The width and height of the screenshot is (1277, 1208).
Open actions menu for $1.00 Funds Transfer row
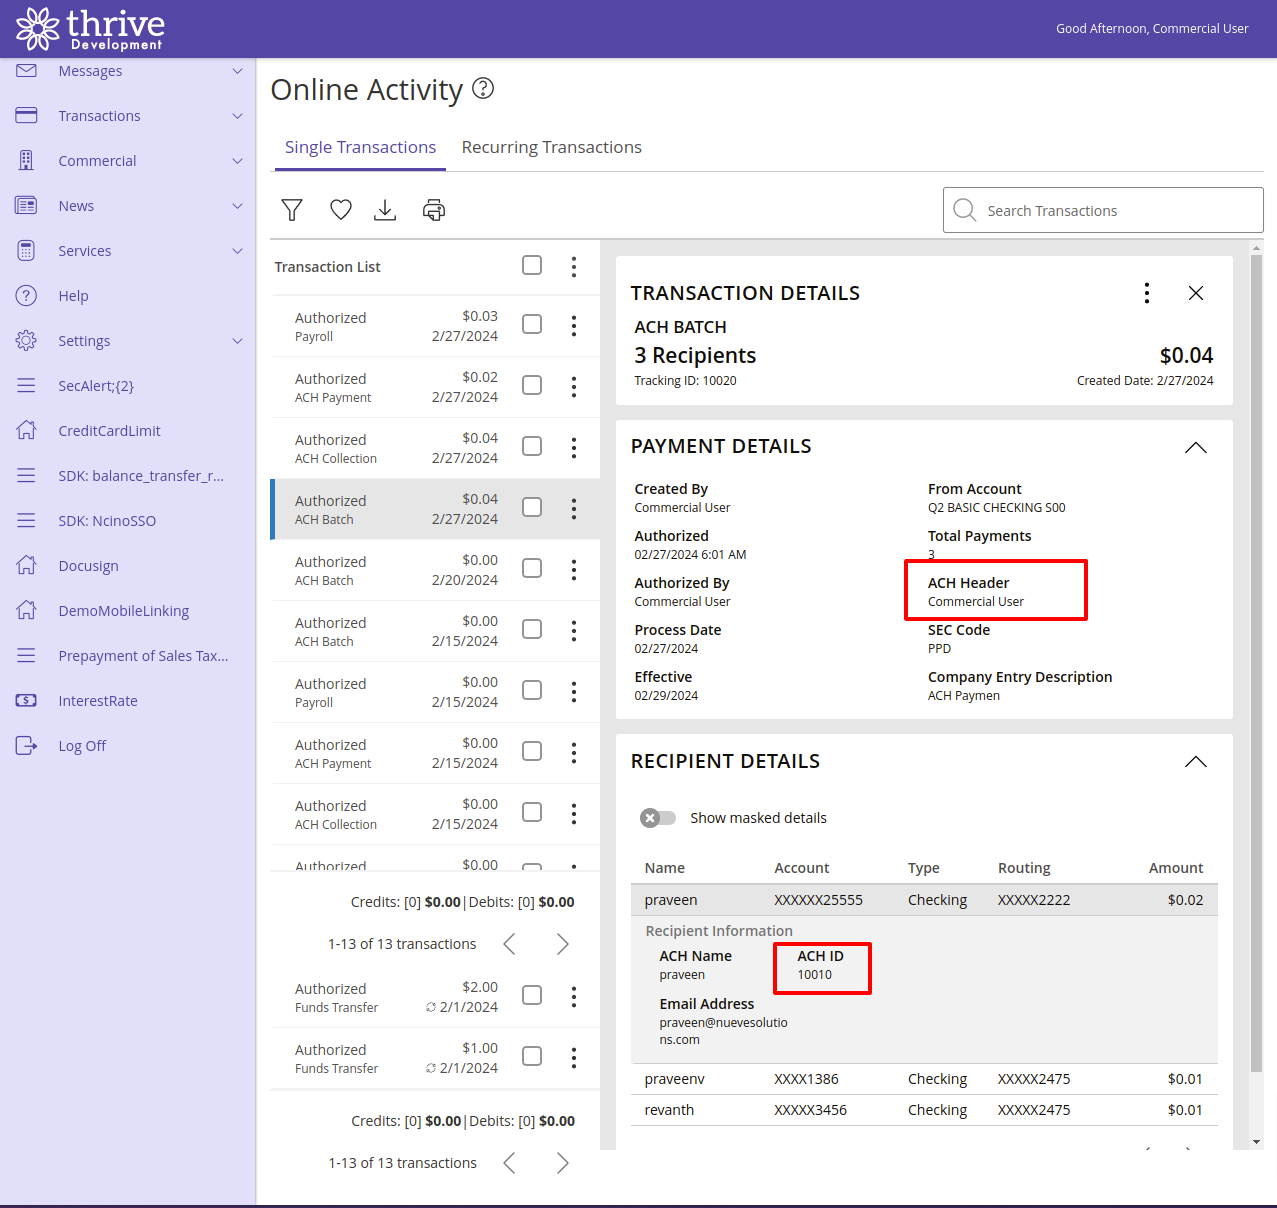point(574,1057)
